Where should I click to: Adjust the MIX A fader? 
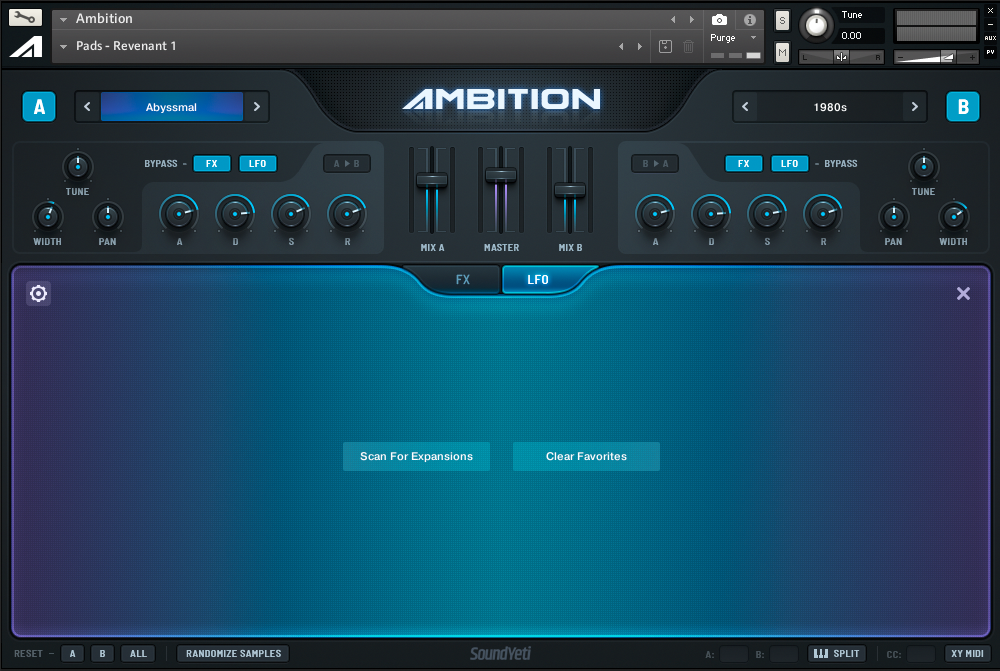(x=432, y=181)
